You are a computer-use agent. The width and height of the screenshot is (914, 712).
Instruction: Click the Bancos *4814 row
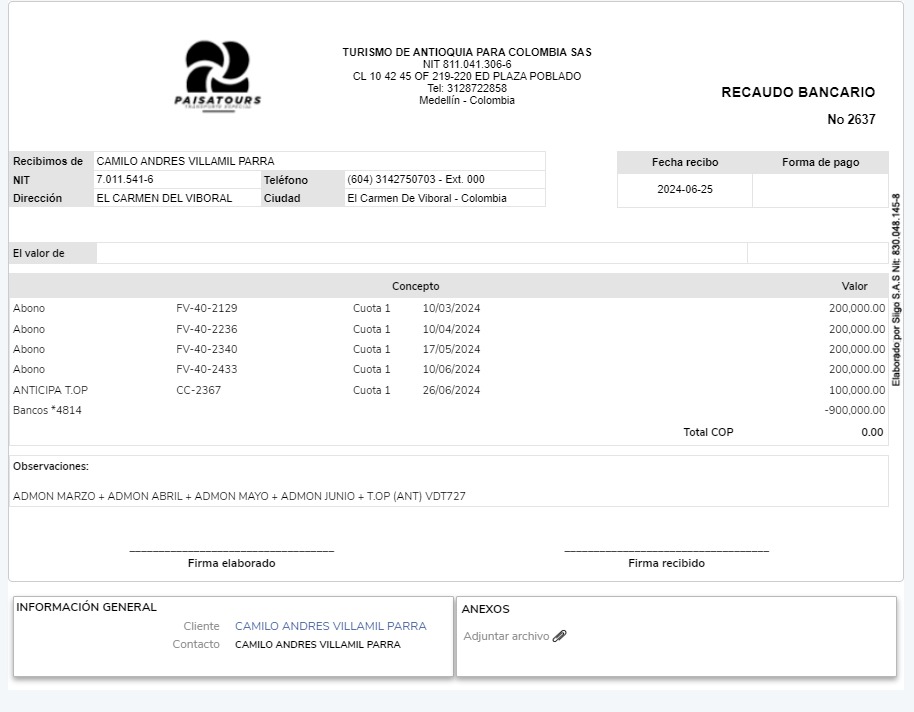click(48, 410)
